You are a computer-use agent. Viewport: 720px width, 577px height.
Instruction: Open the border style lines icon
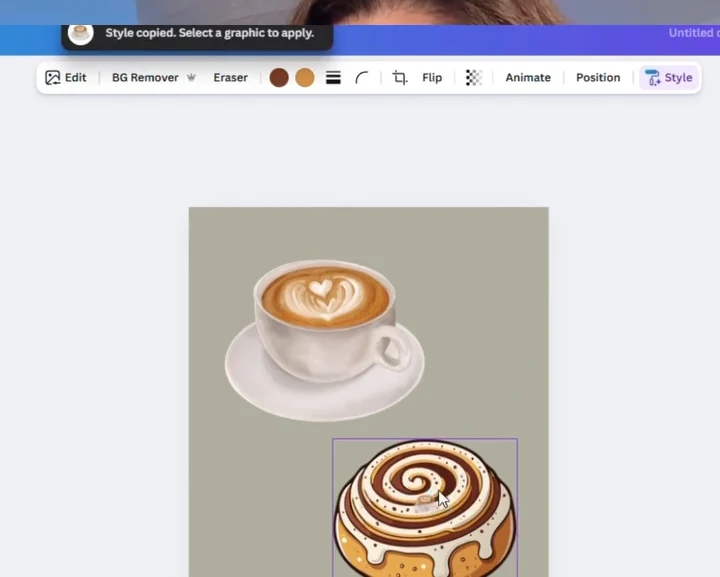click(333, 78)
